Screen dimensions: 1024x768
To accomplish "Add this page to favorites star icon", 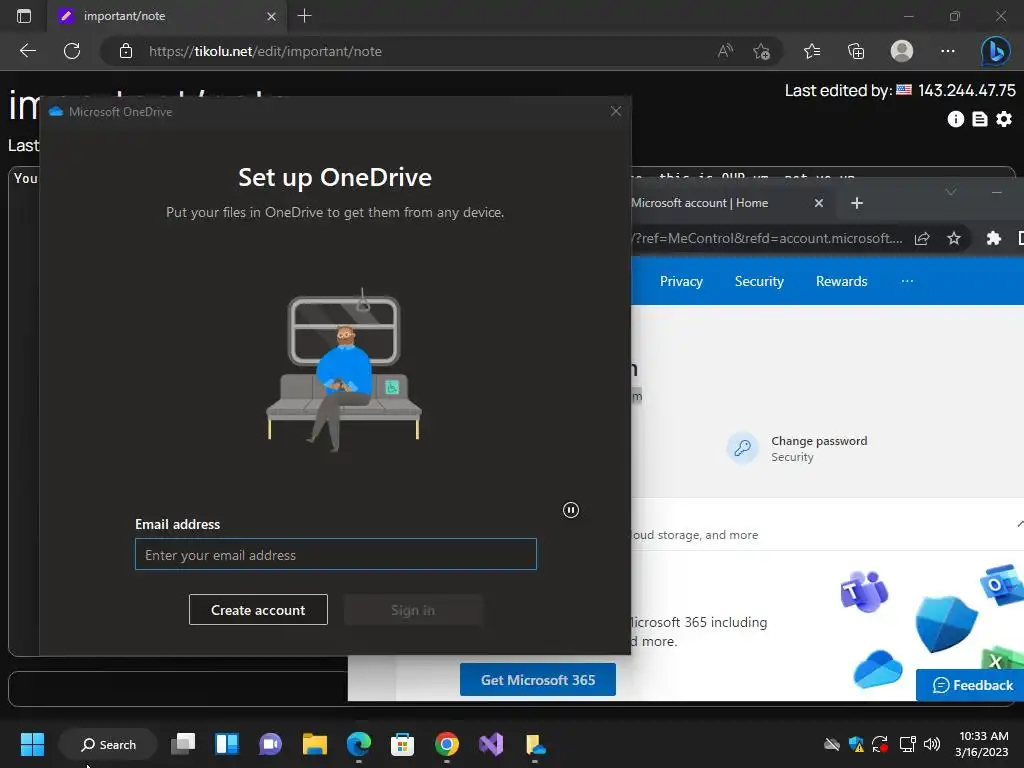I will [761, 51].
